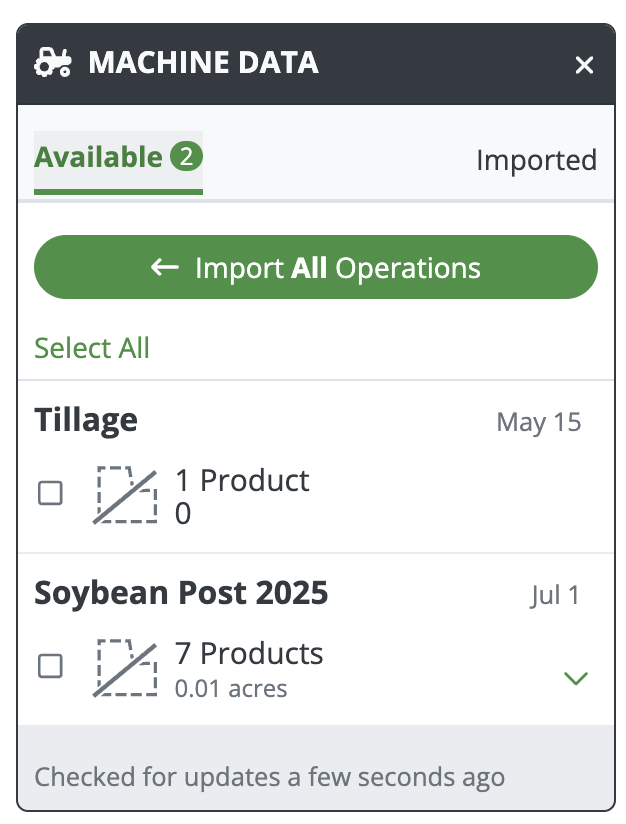Click the green badge showing 2

click(x=186, y=157)
